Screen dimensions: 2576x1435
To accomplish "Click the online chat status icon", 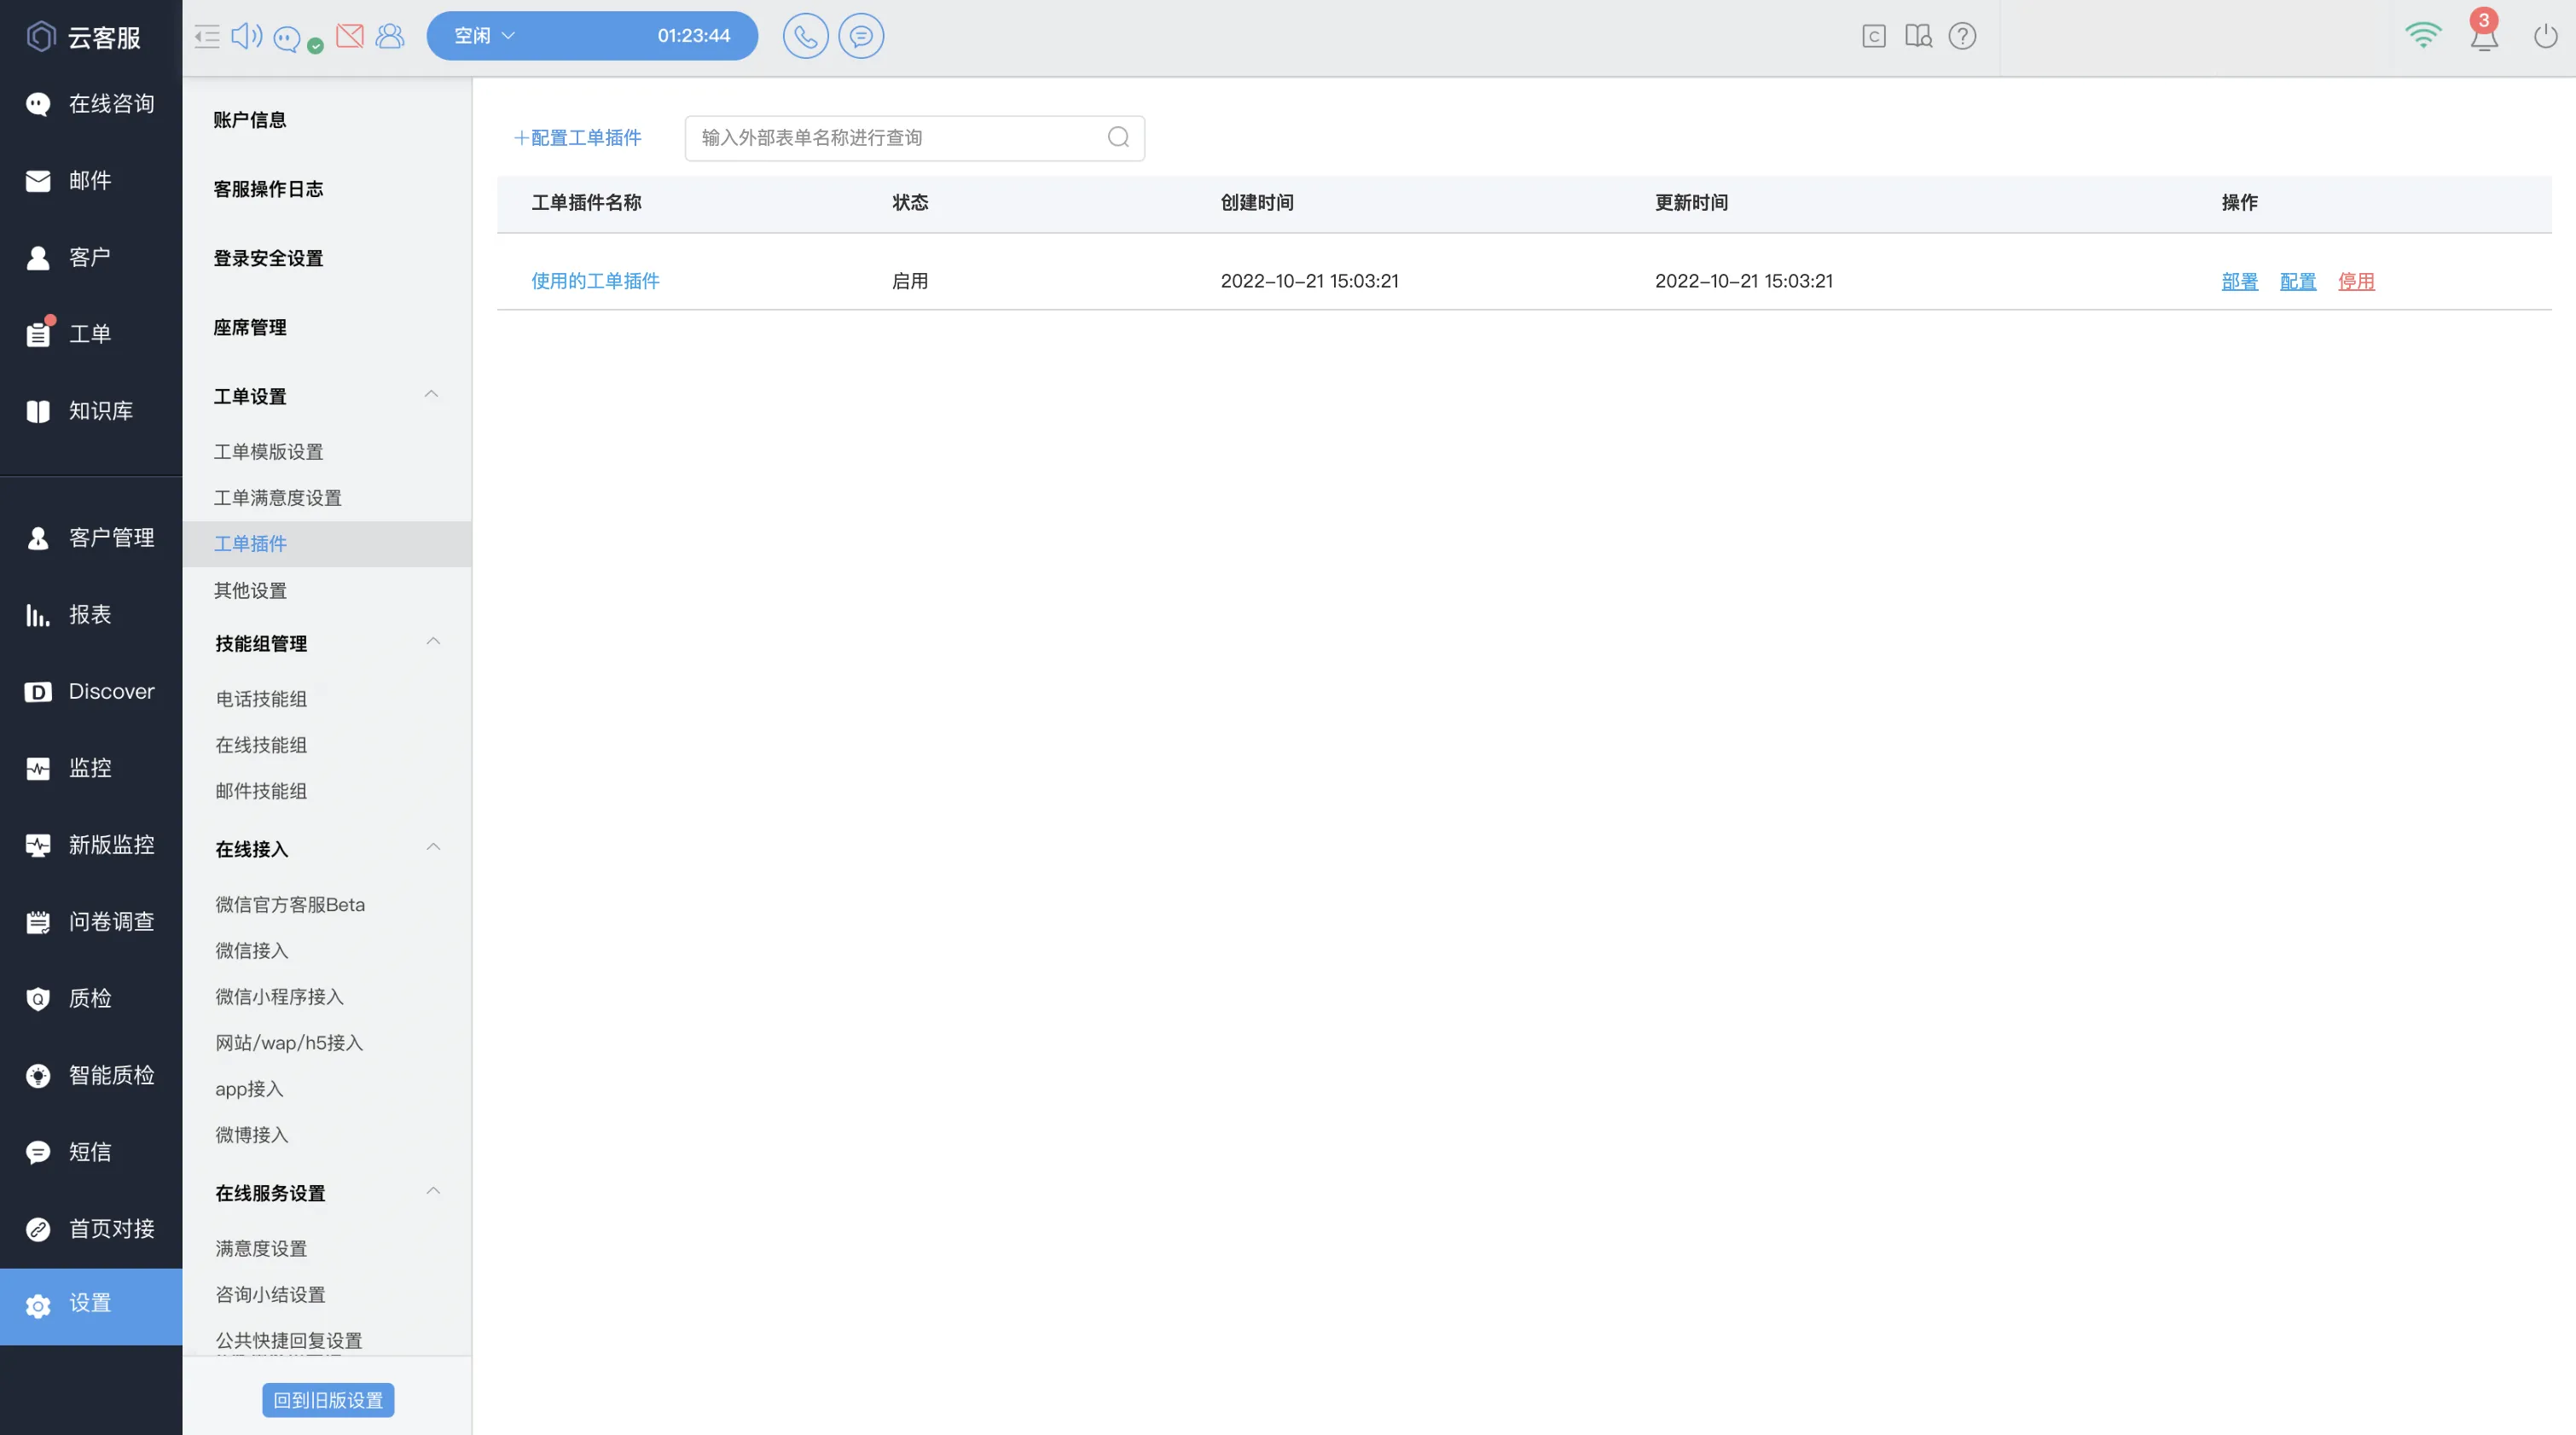I will (x=287, y=38).
